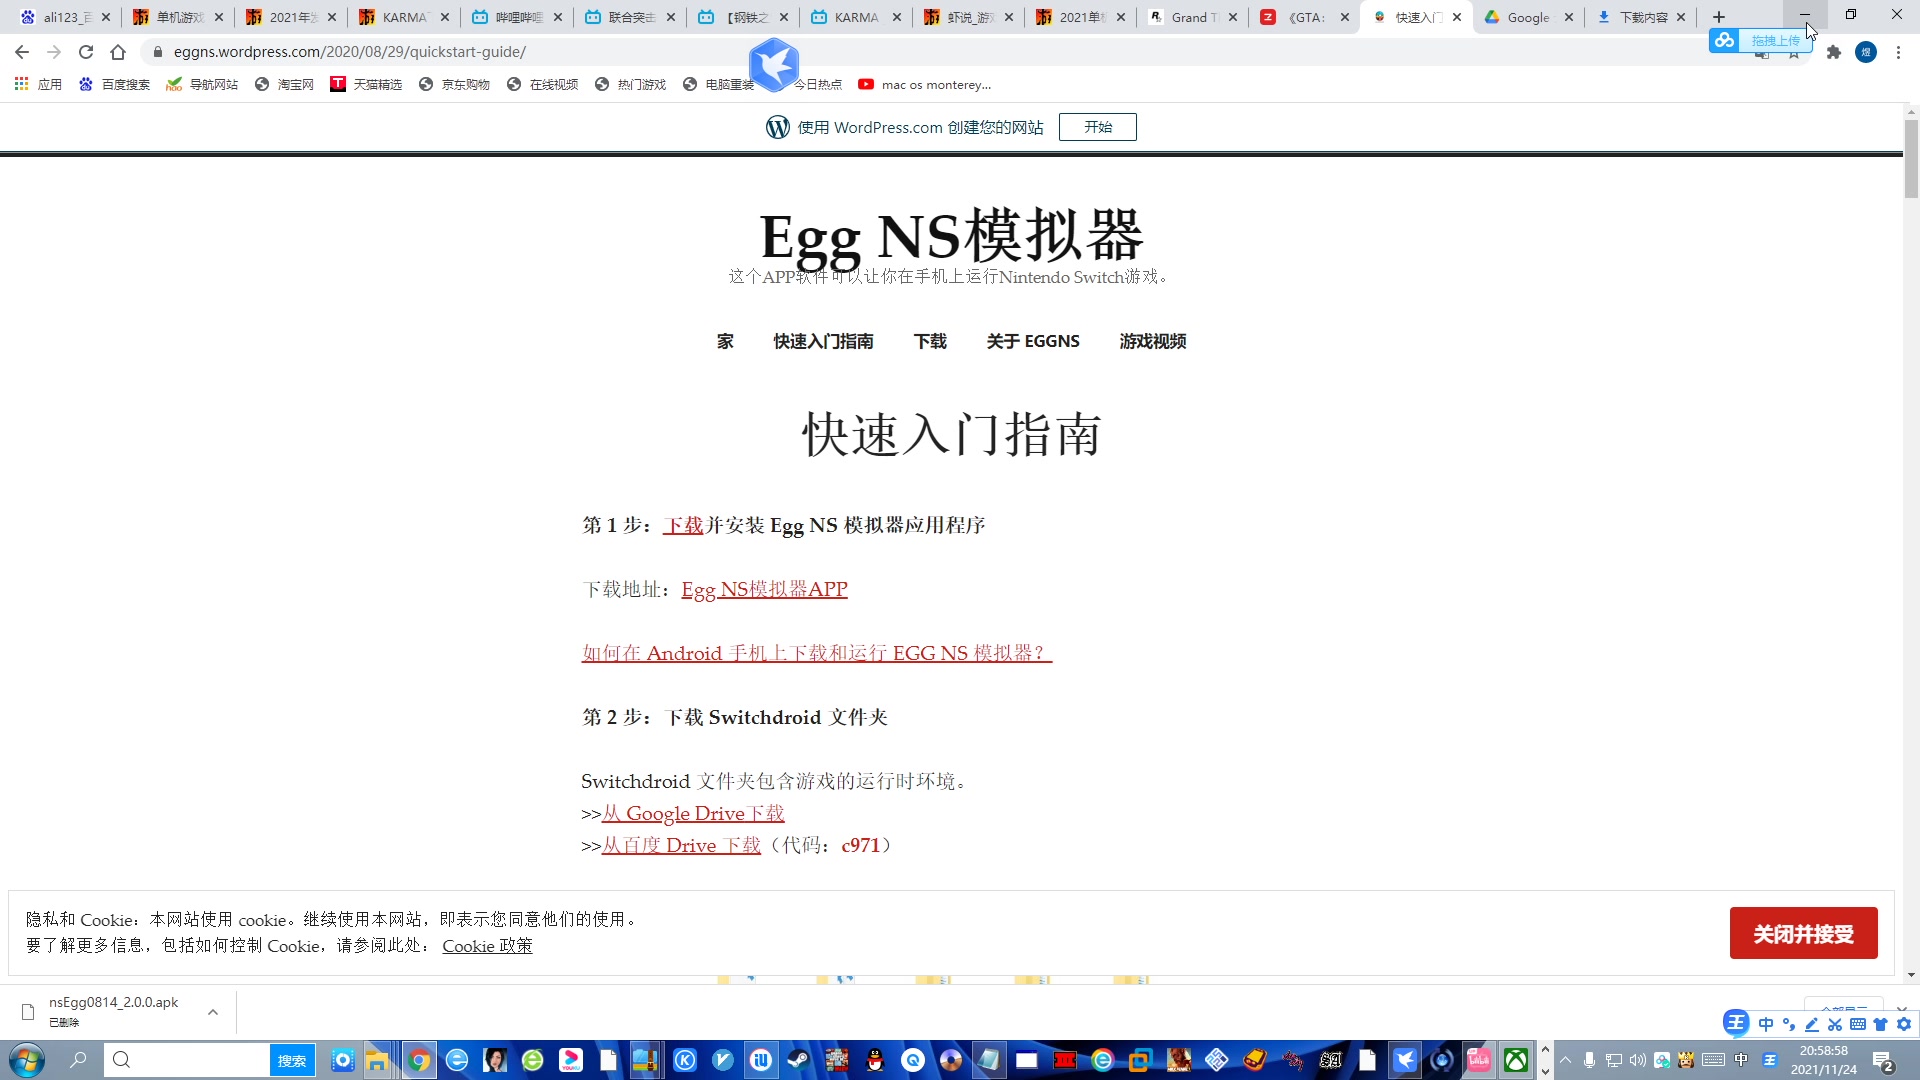Open the Egg NS模拟器APP download link
The width and height of the screenshot is (1920, 1080).
(x=764, y=589)
